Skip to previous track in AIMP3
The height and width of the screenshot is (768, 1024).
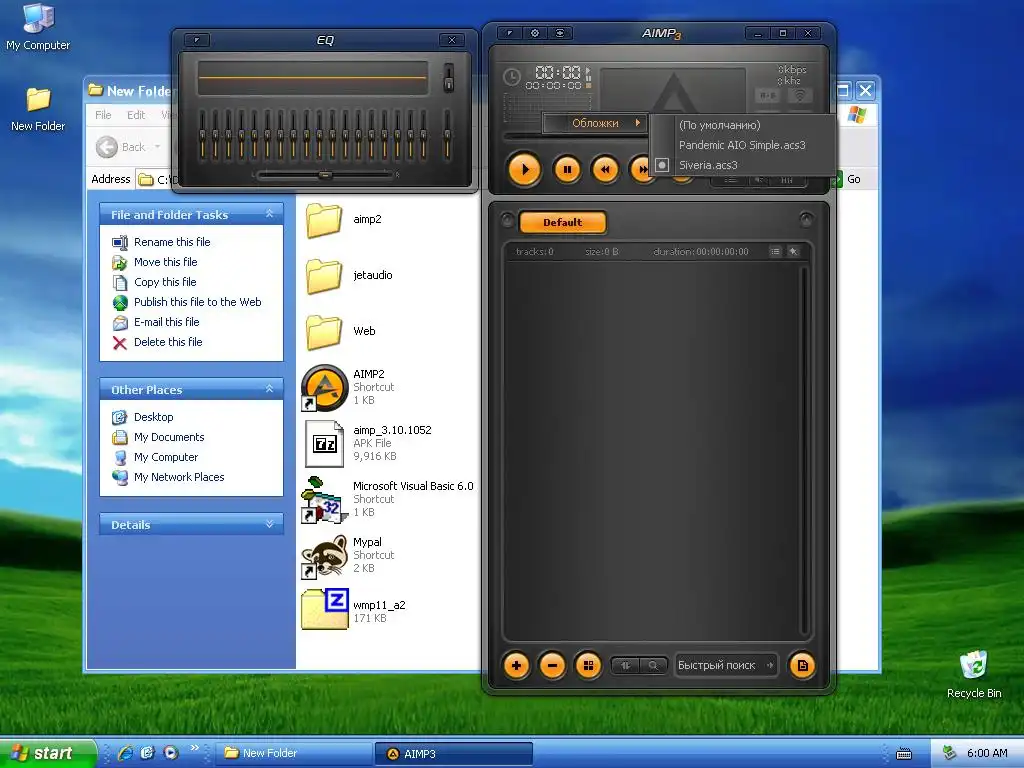click(605, 170)
